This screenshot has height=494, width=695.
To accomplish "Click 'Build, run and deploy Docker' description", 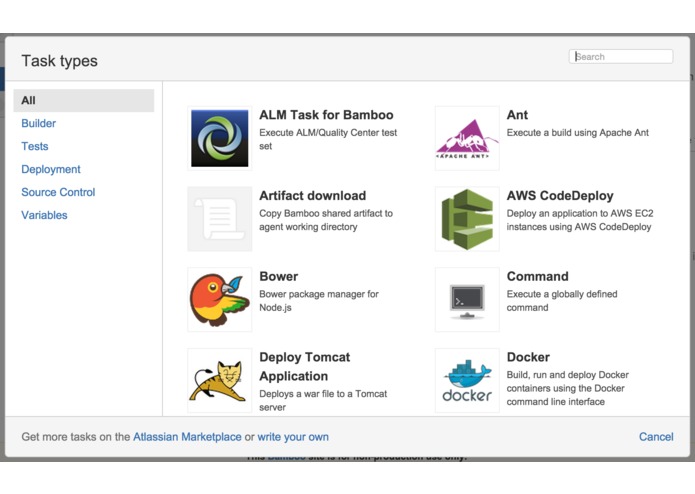I will 568,388.
